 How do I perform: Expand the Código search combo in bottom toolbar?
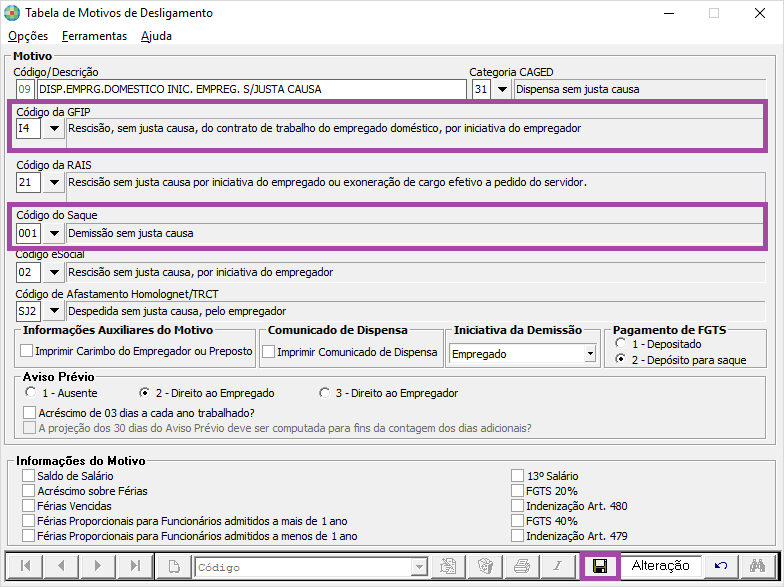point(419,567)
